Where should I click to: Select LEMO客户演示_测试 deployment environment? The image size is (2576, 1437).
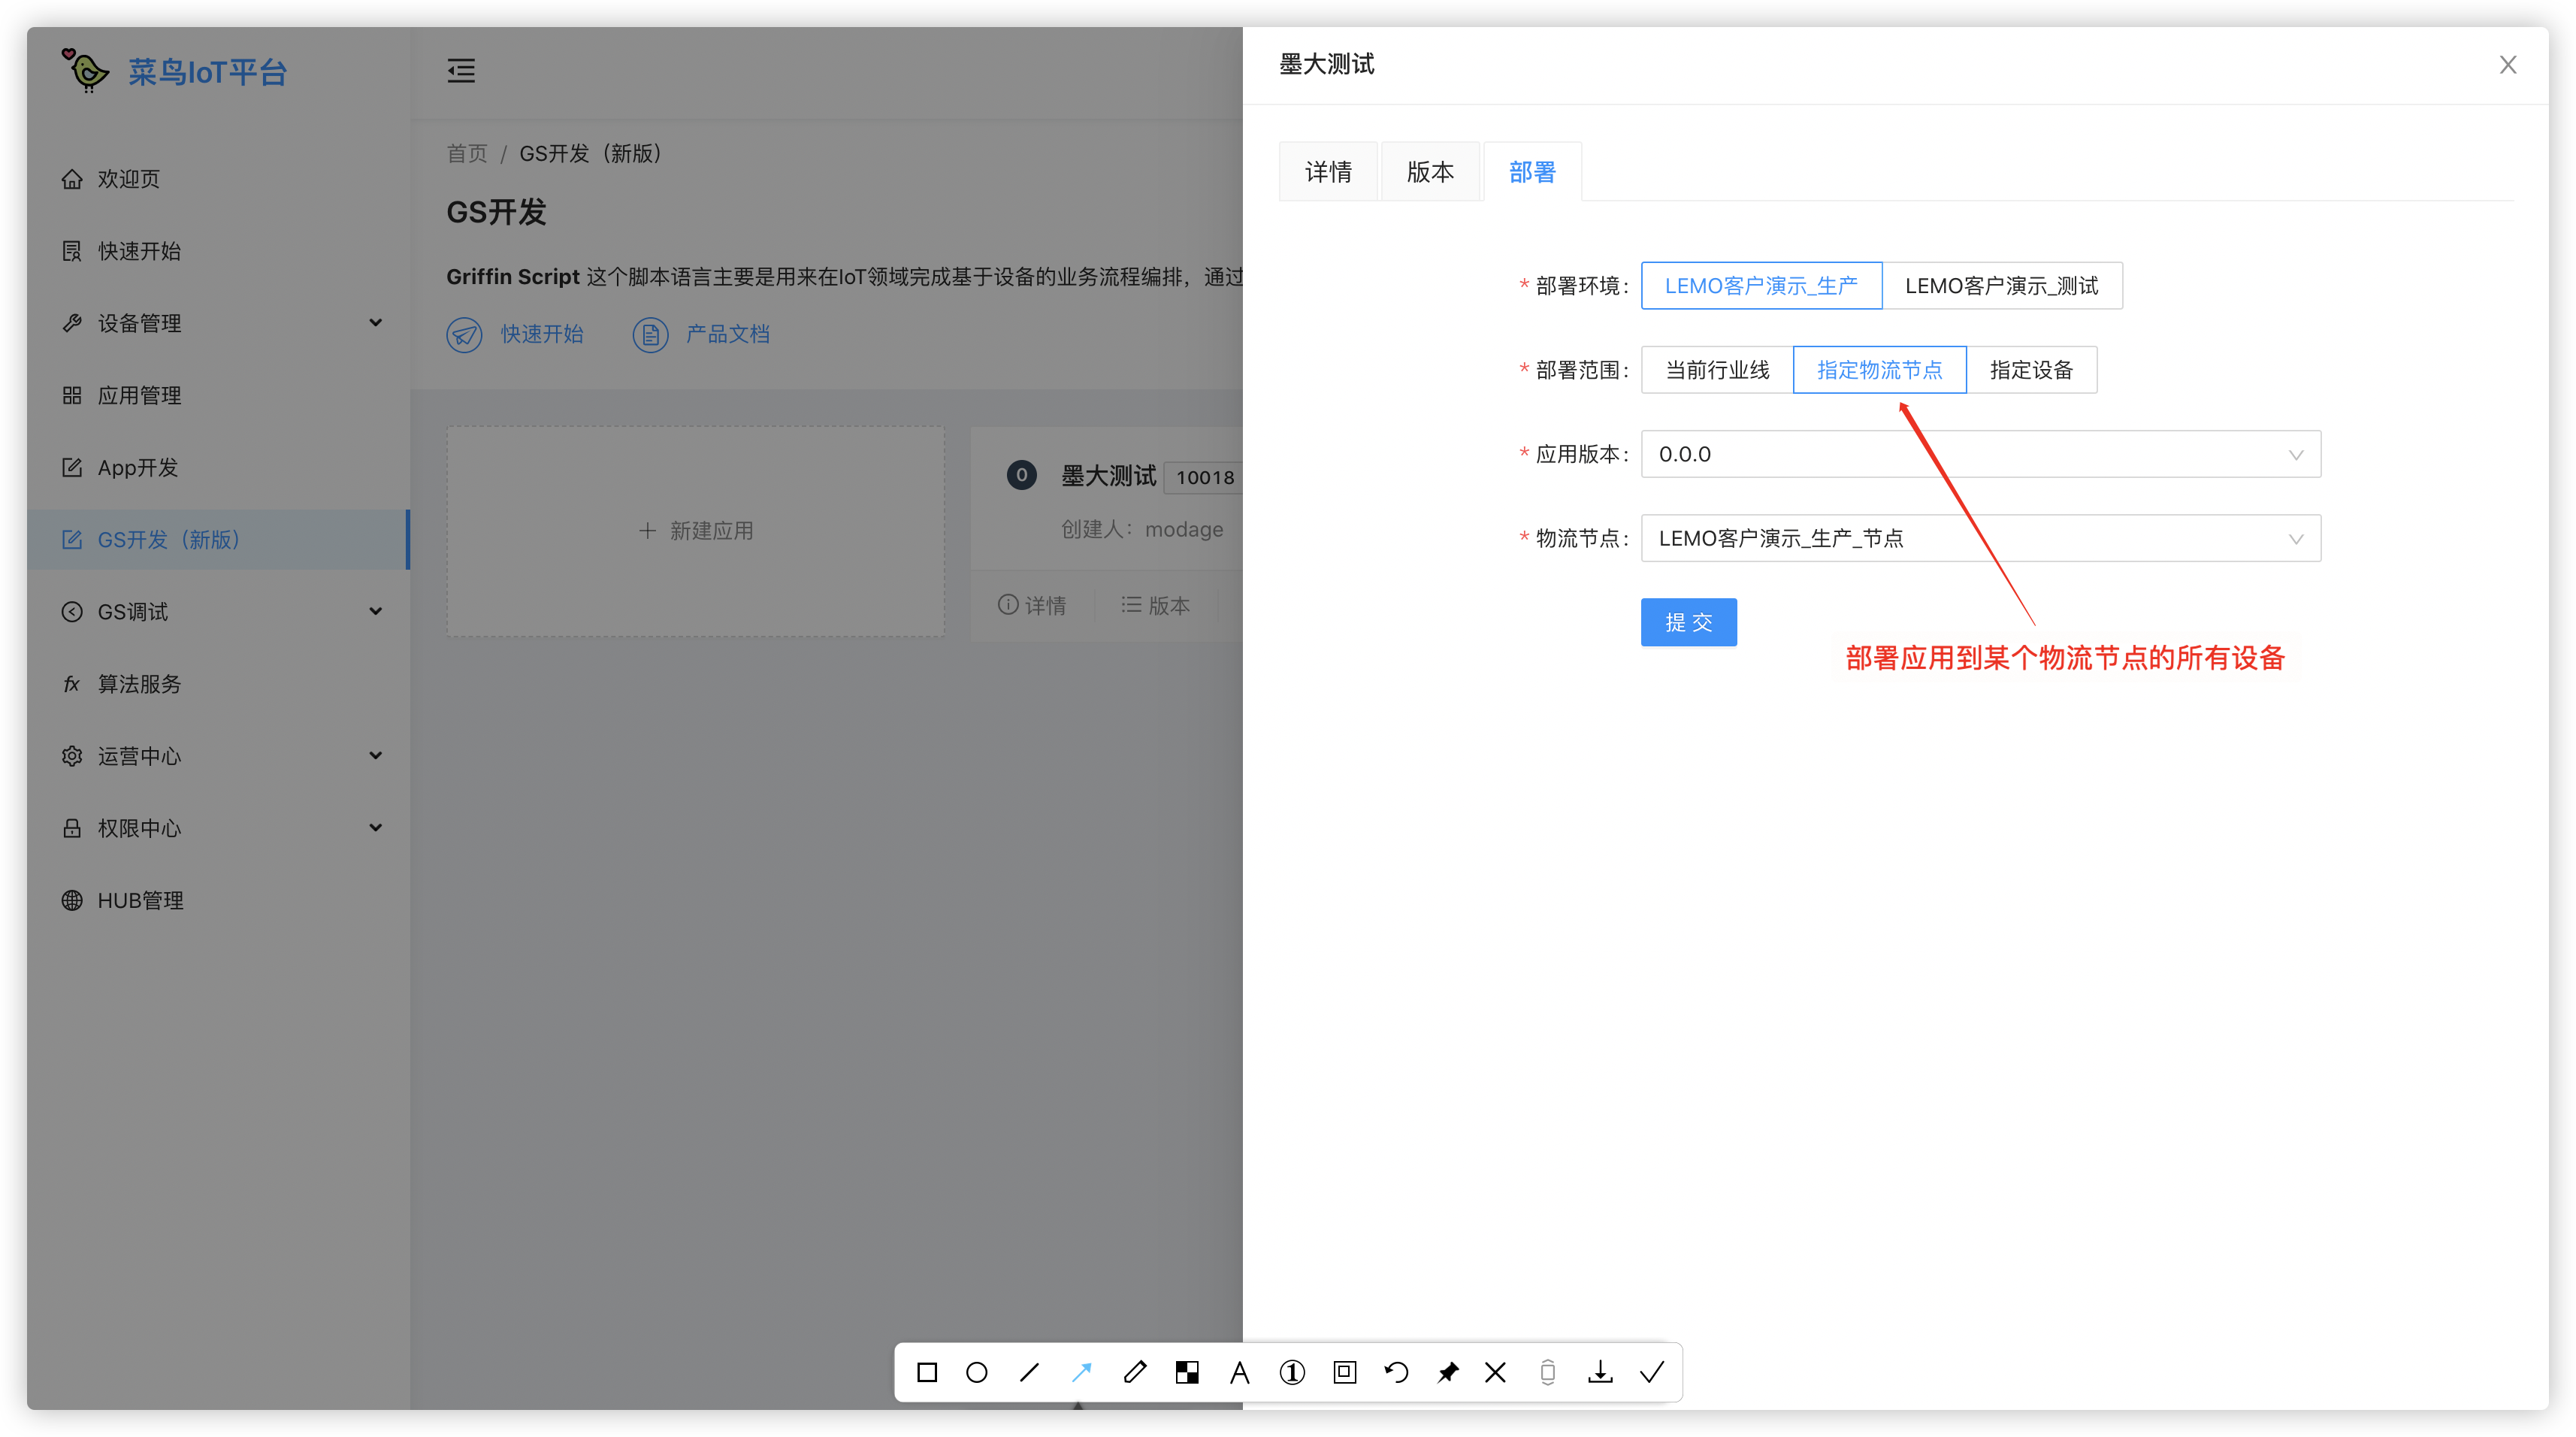coord(2001,286)
